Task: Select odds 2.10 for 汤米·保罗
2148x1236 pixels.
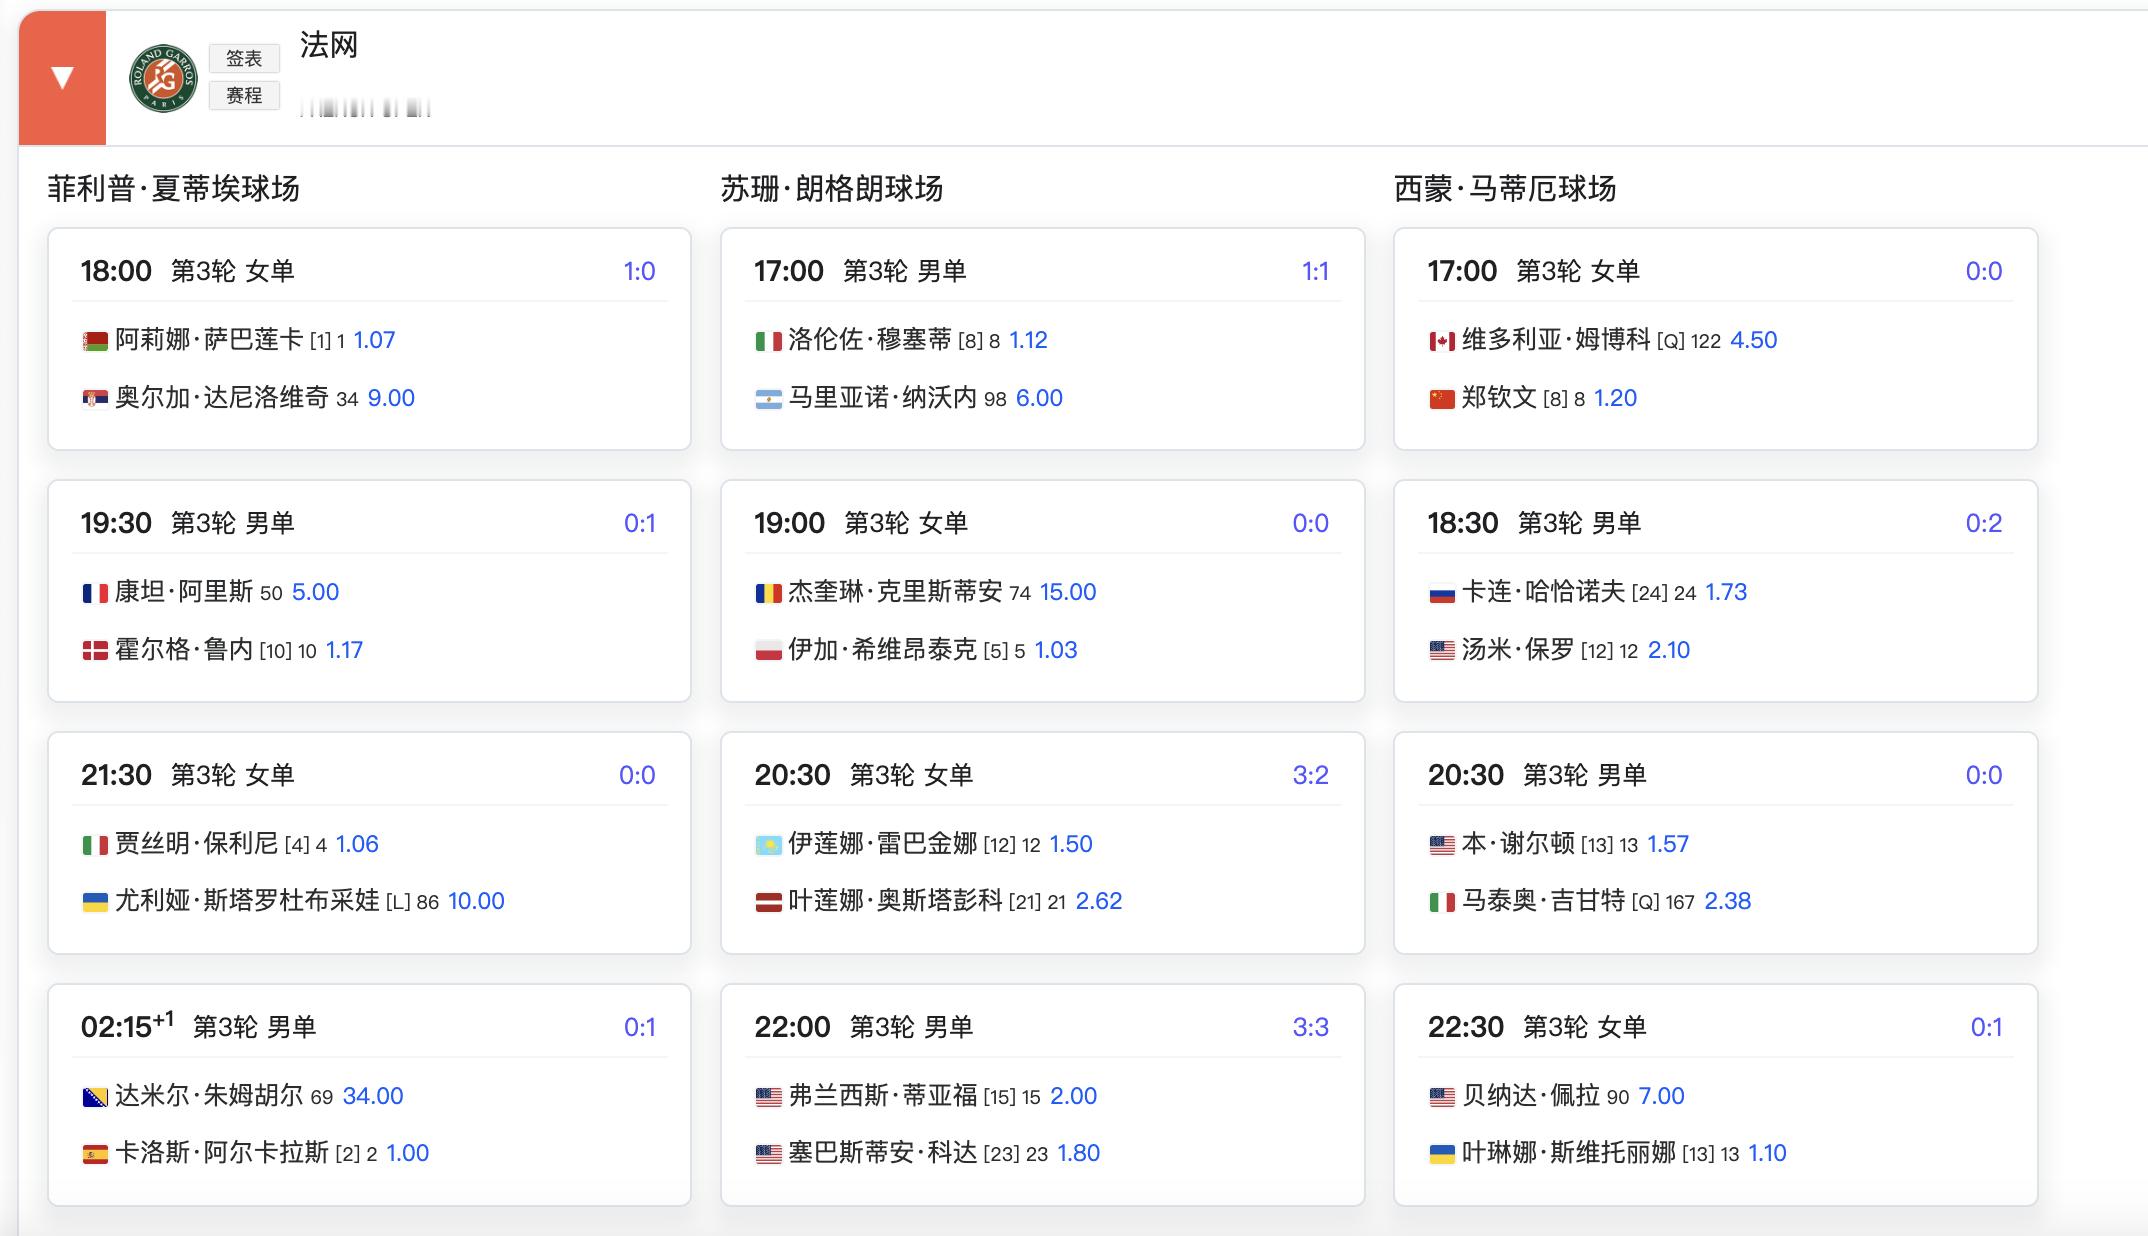Action: pos(1668,650)
